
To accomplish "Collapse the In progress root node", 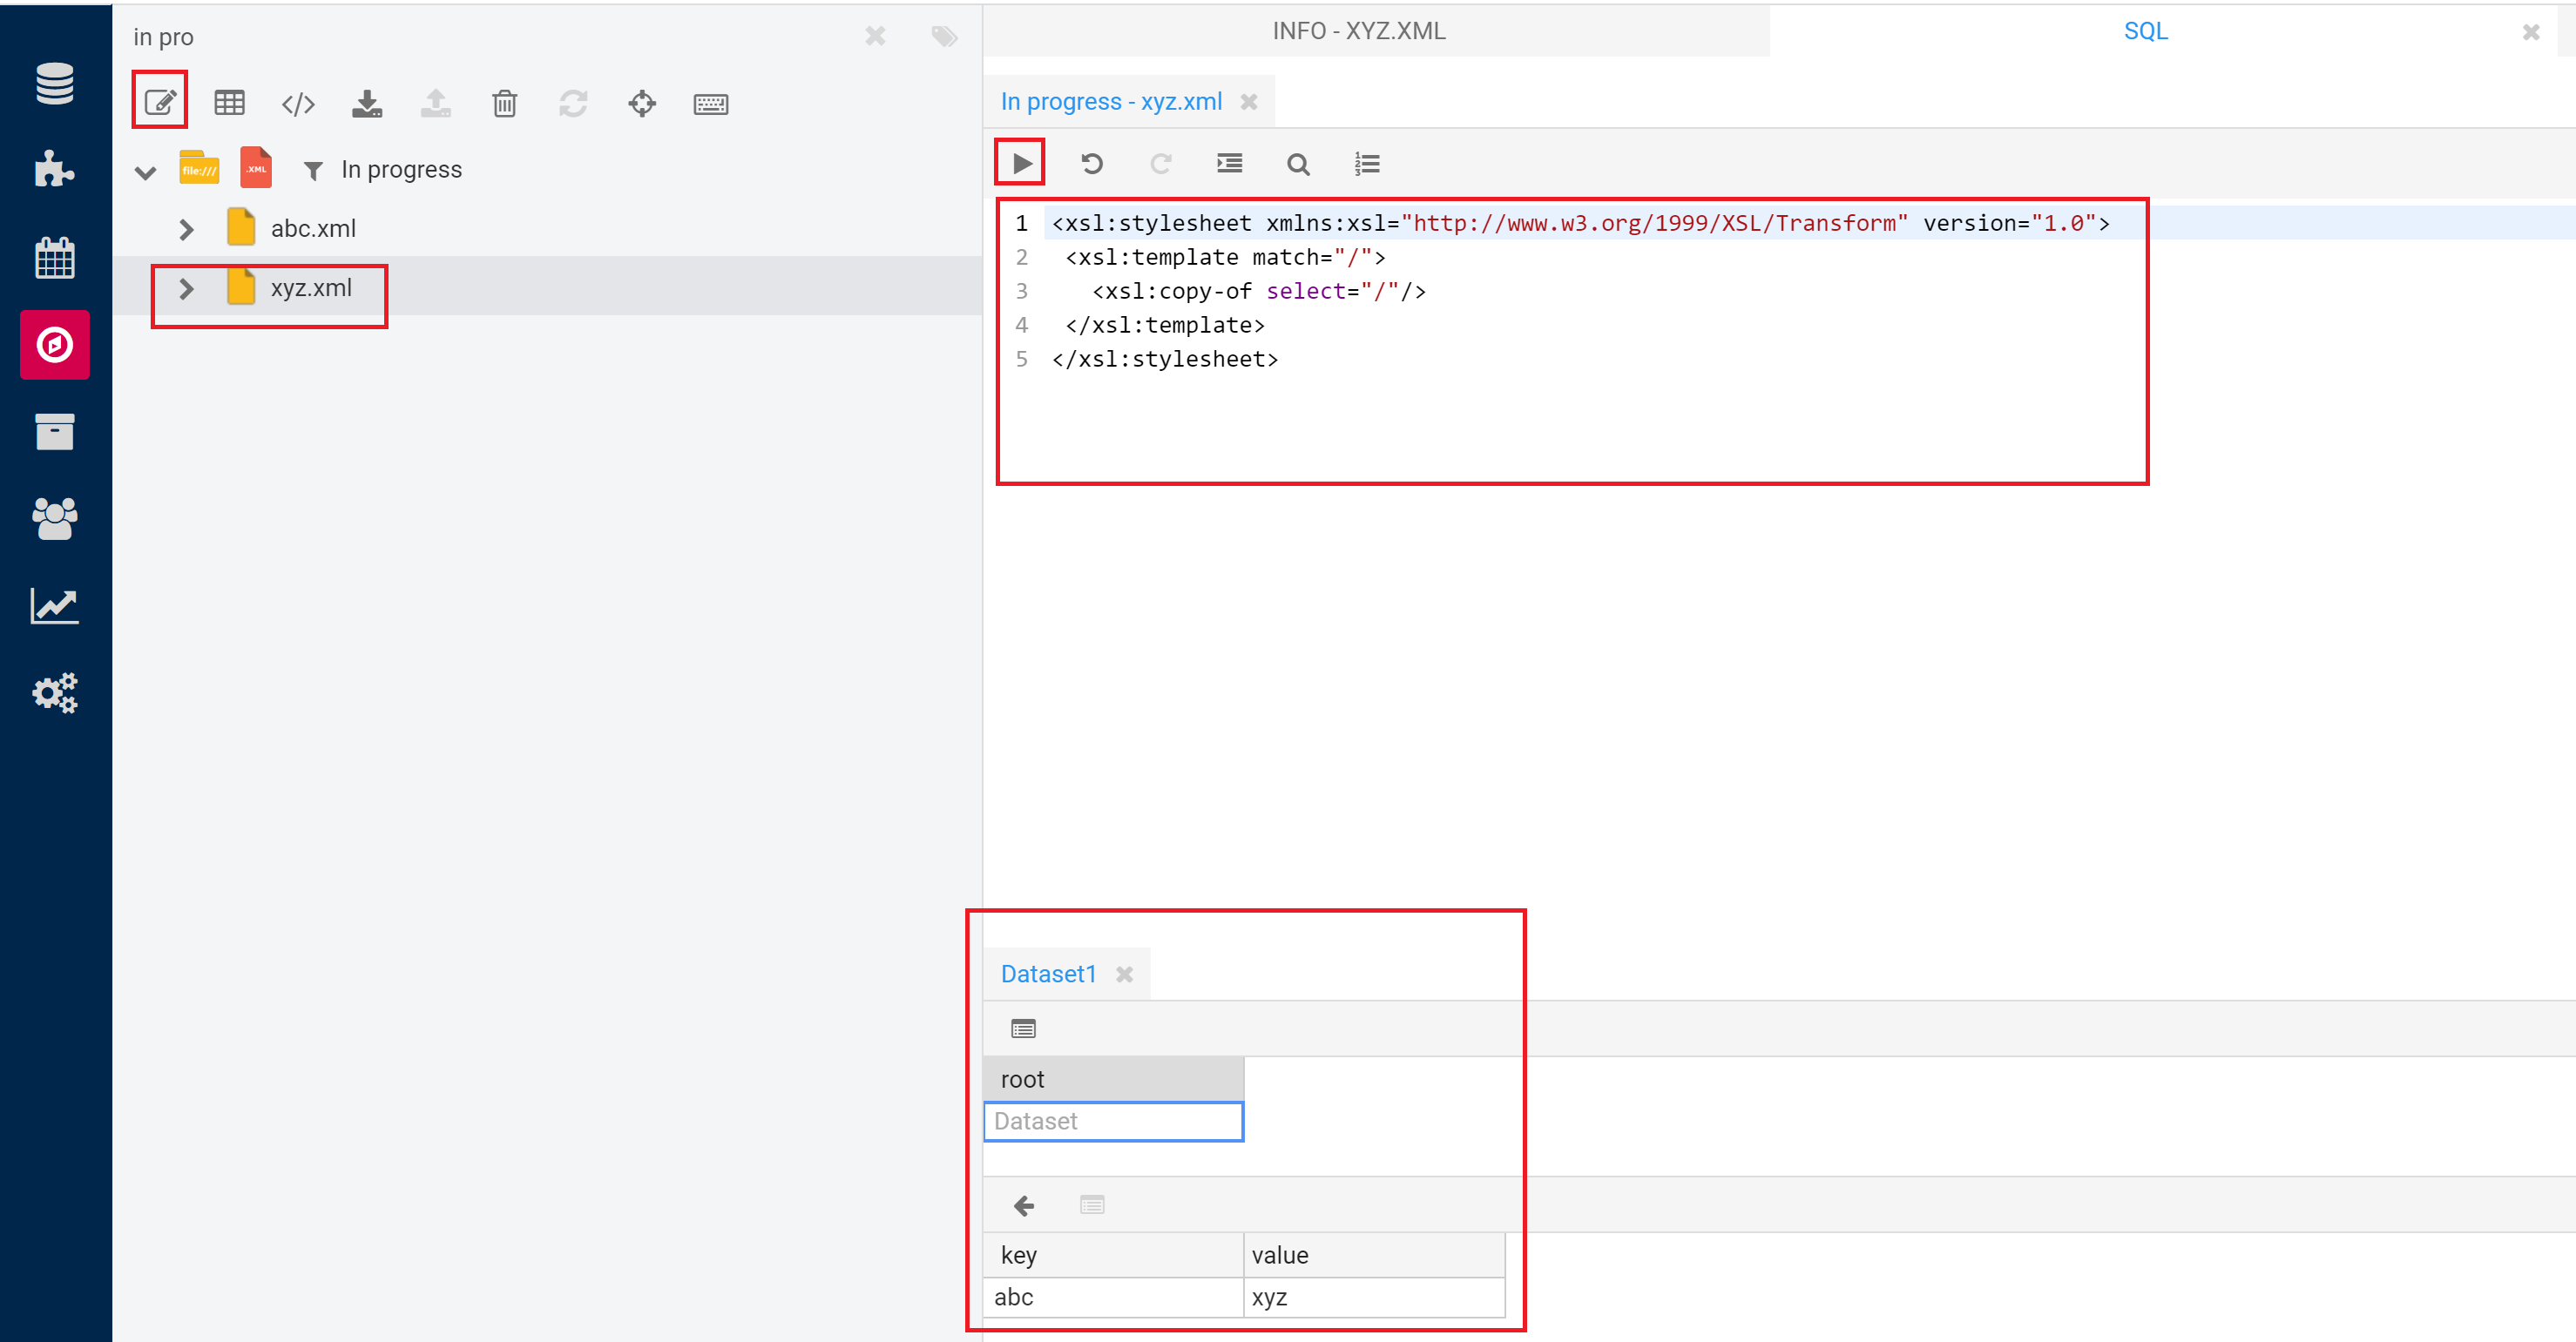I will (146, 172).
